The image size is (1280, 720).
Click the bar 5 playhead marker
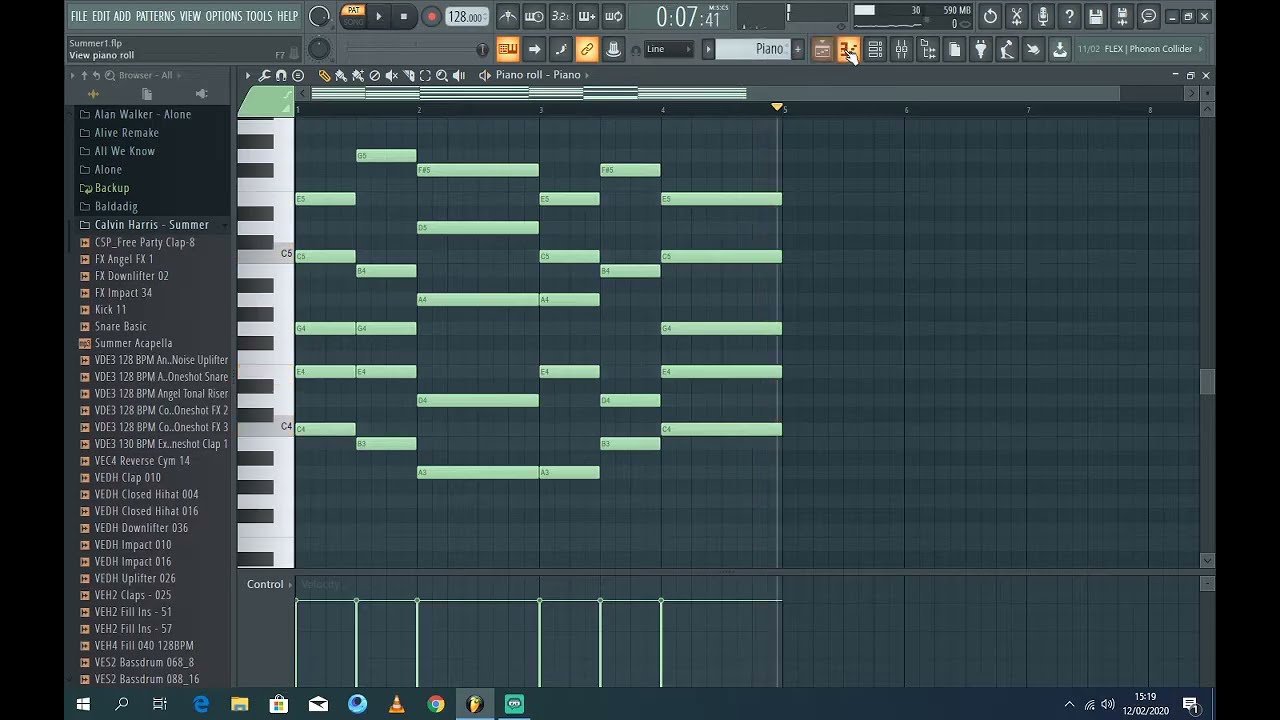click(x=777, y=106)
